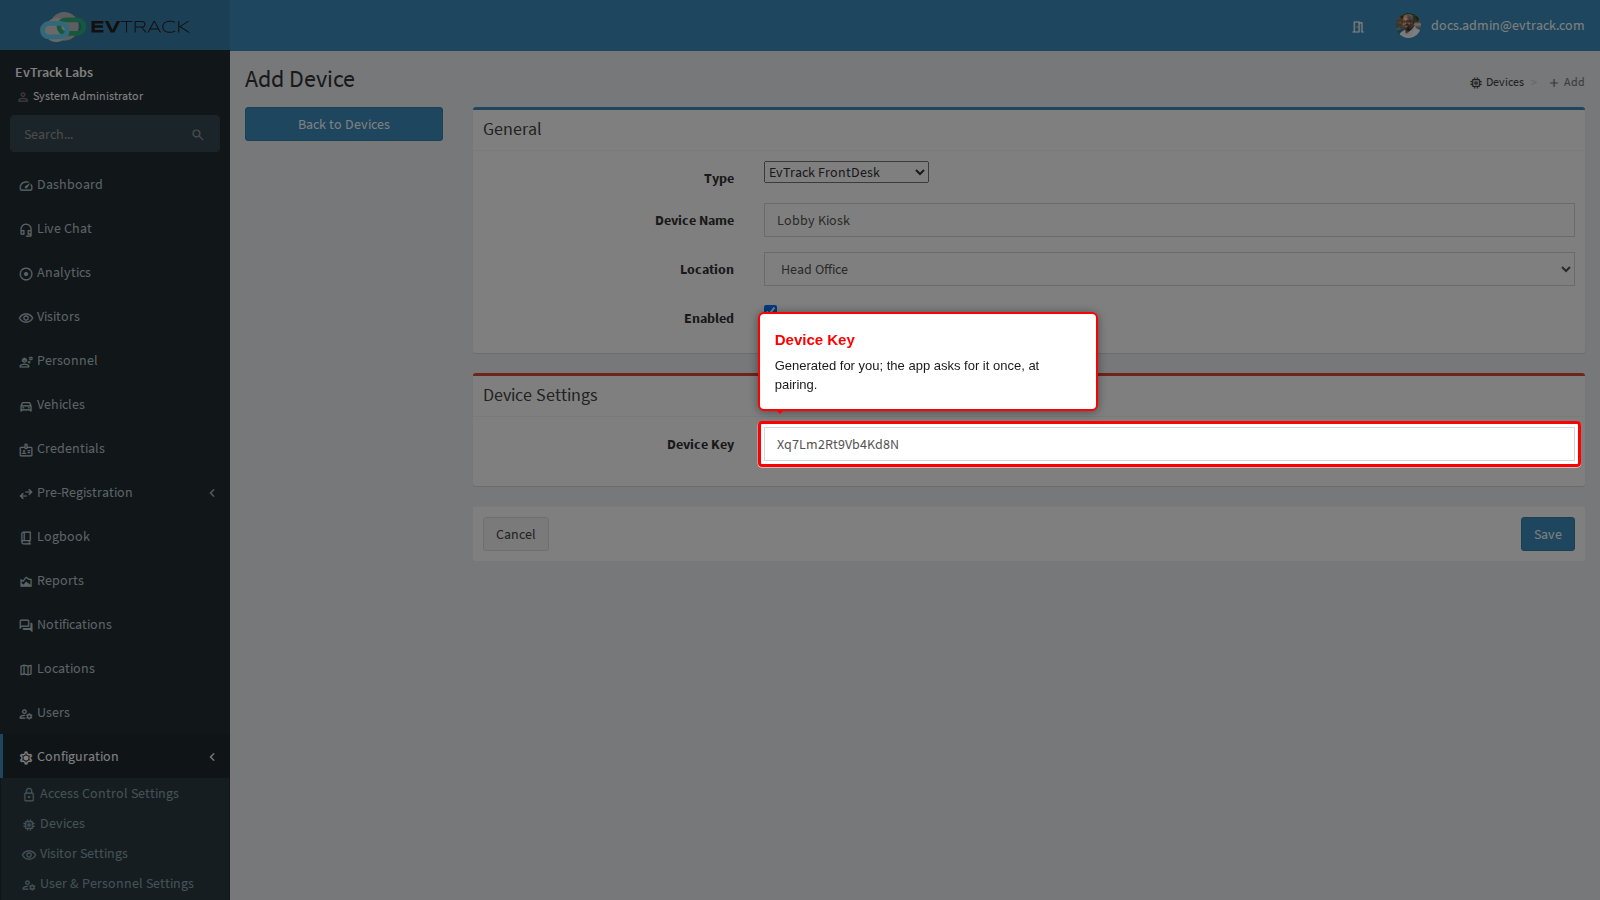Click the EvTrack logo
Image resolution: width=1600 pixels, height=900 pixels.
(115, 26)
